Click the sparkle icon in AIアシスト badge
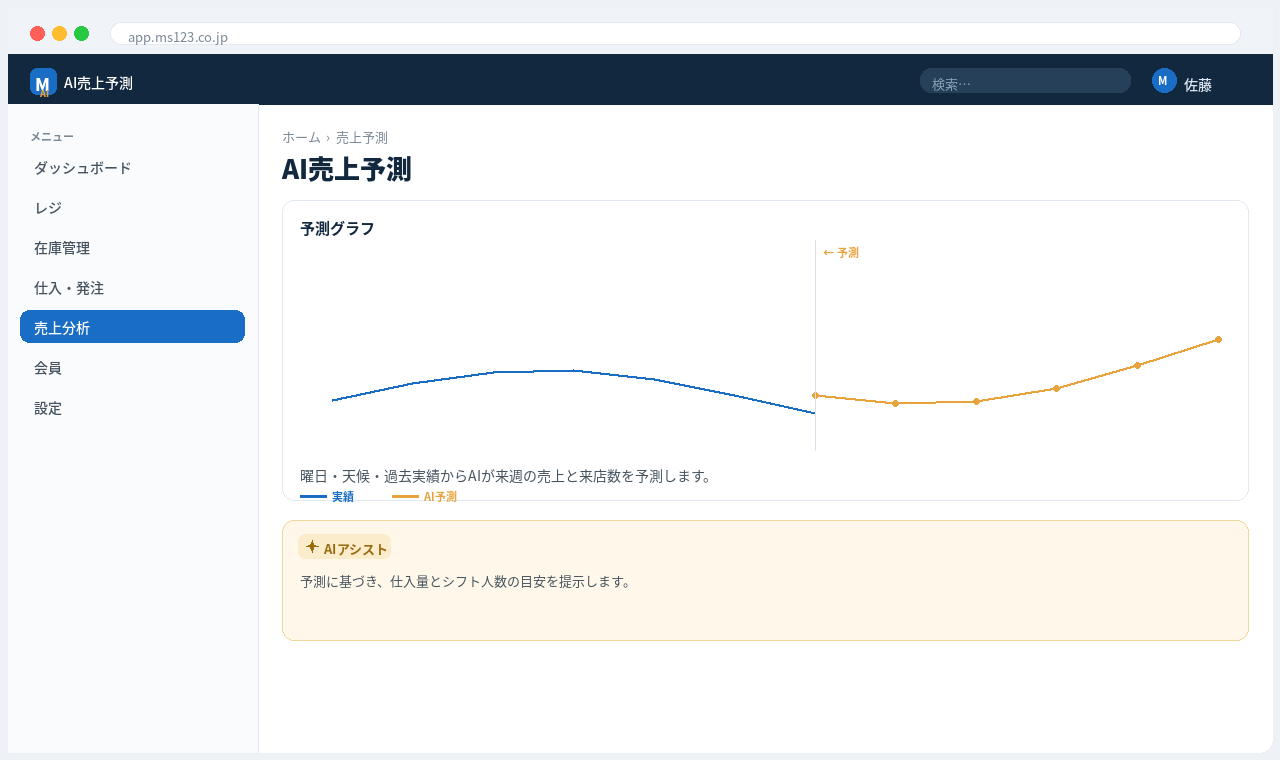Screen dimensions: 1280x760 [x=312, y=547]
